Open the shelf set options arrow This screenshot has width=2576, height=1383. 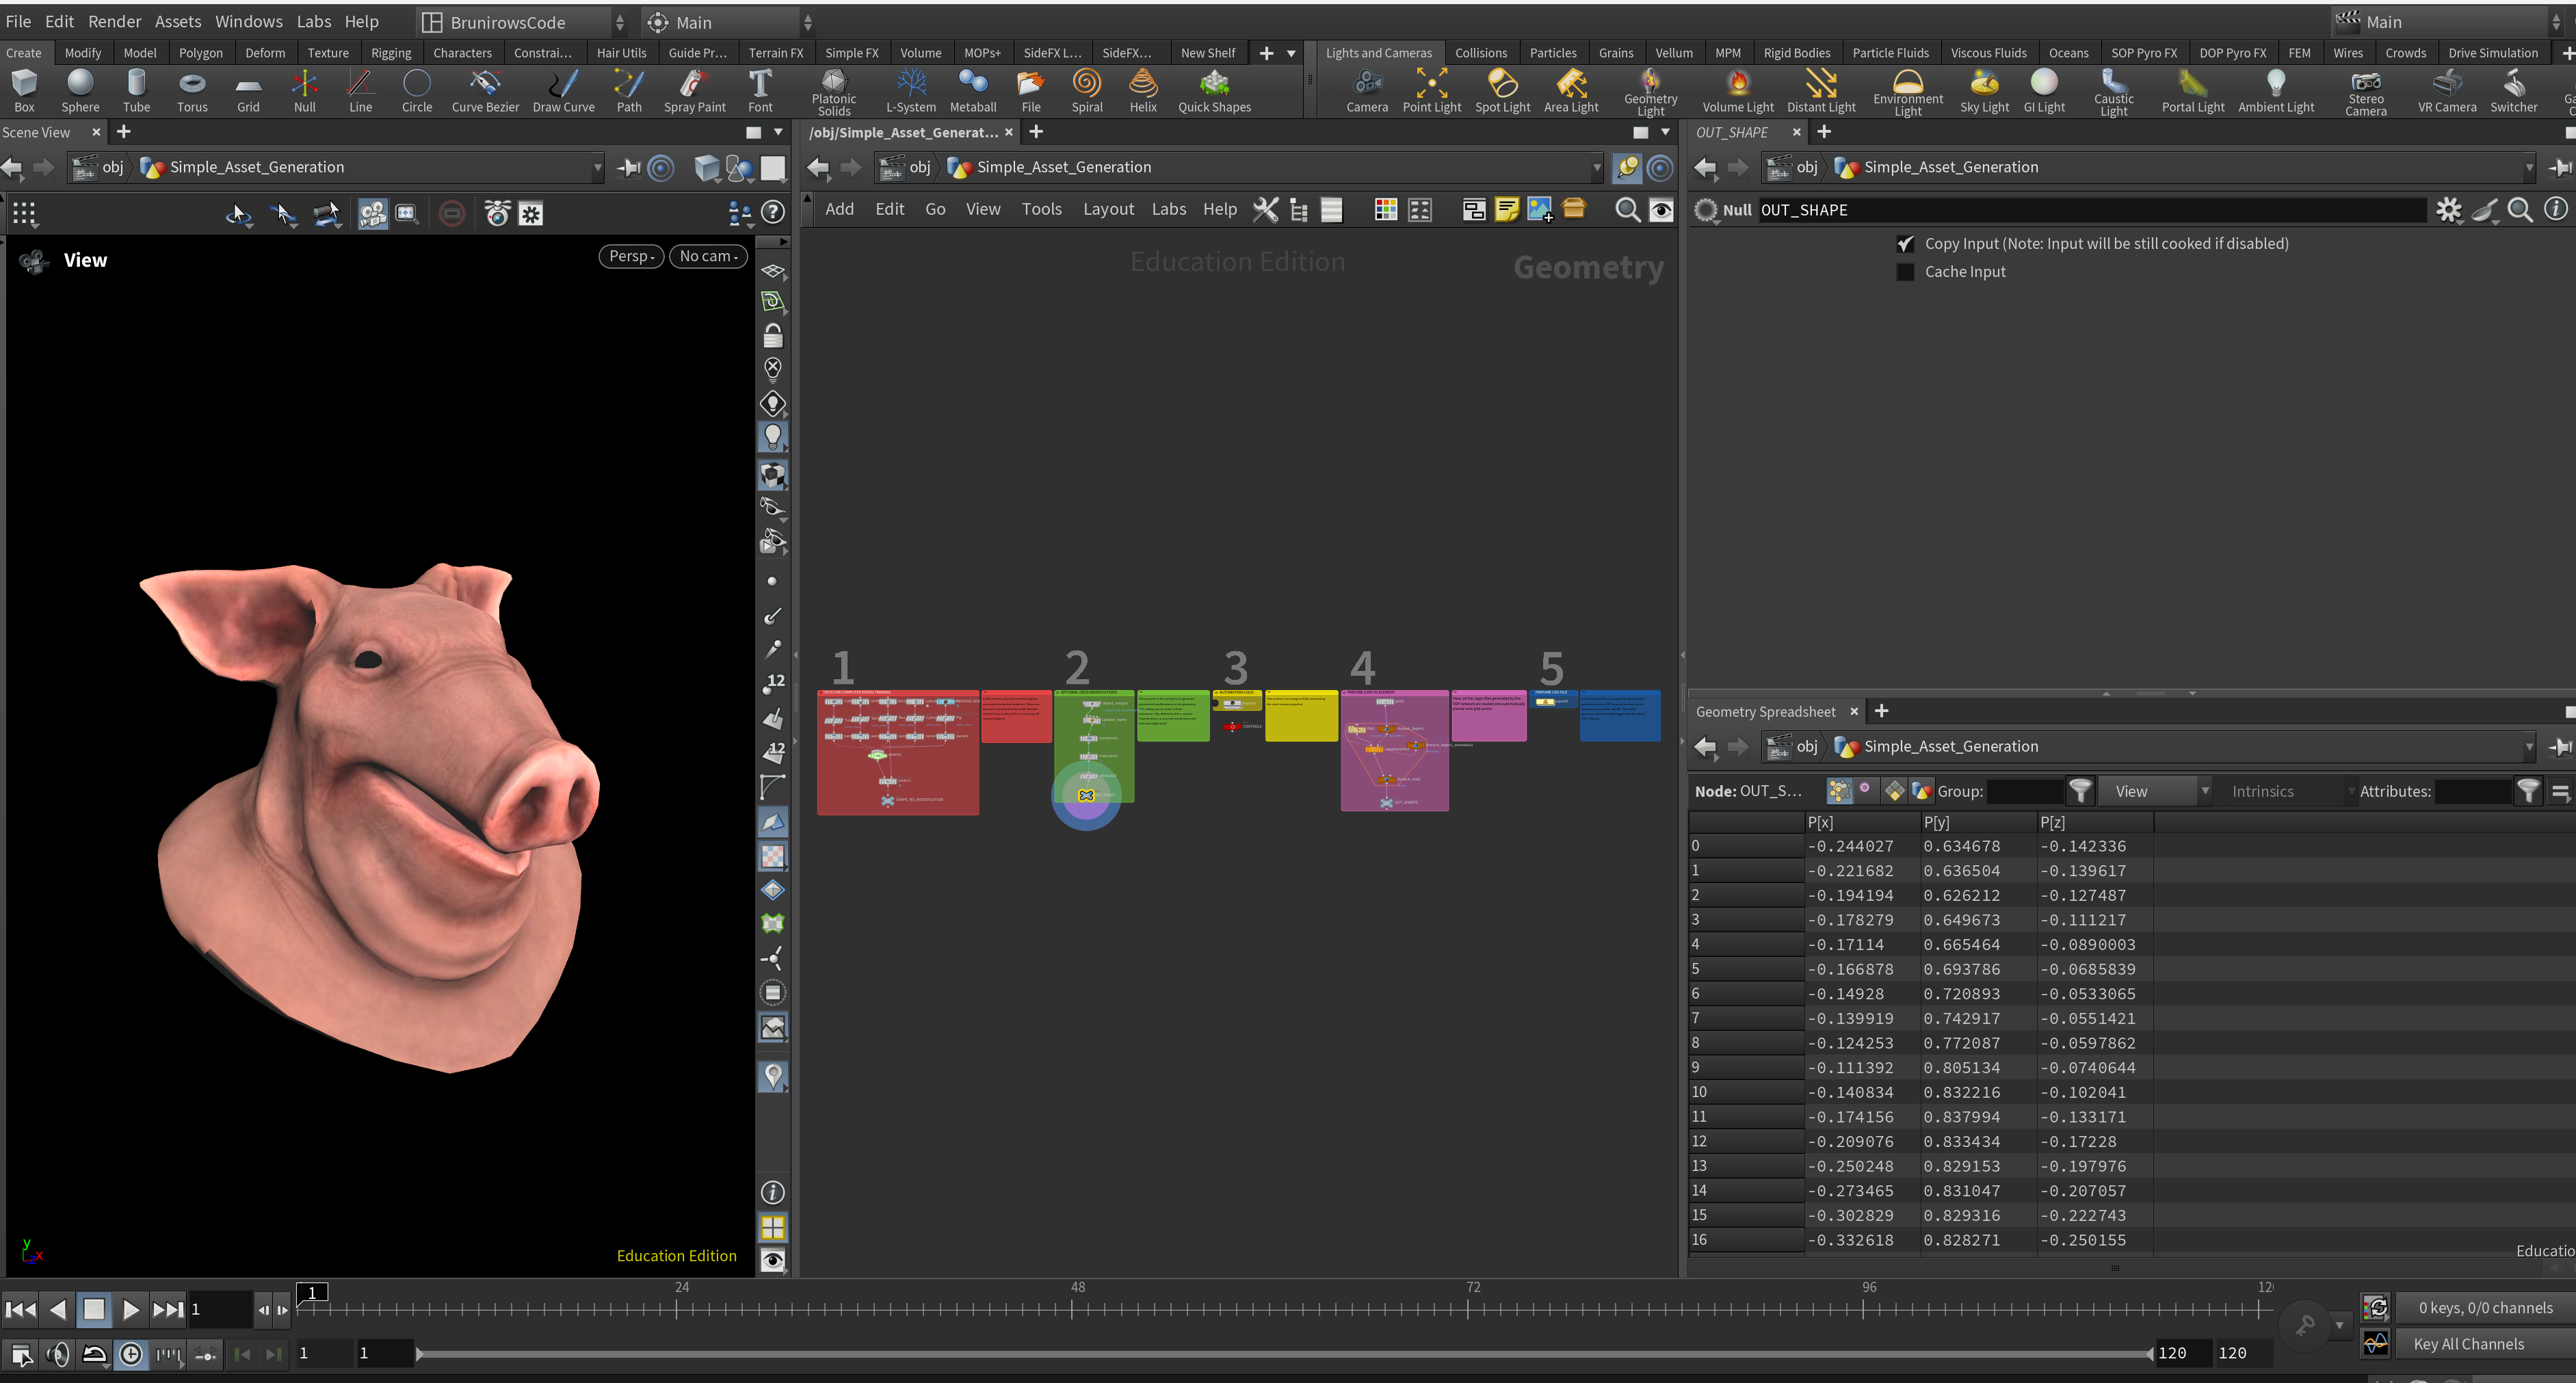coord(1291,53)
